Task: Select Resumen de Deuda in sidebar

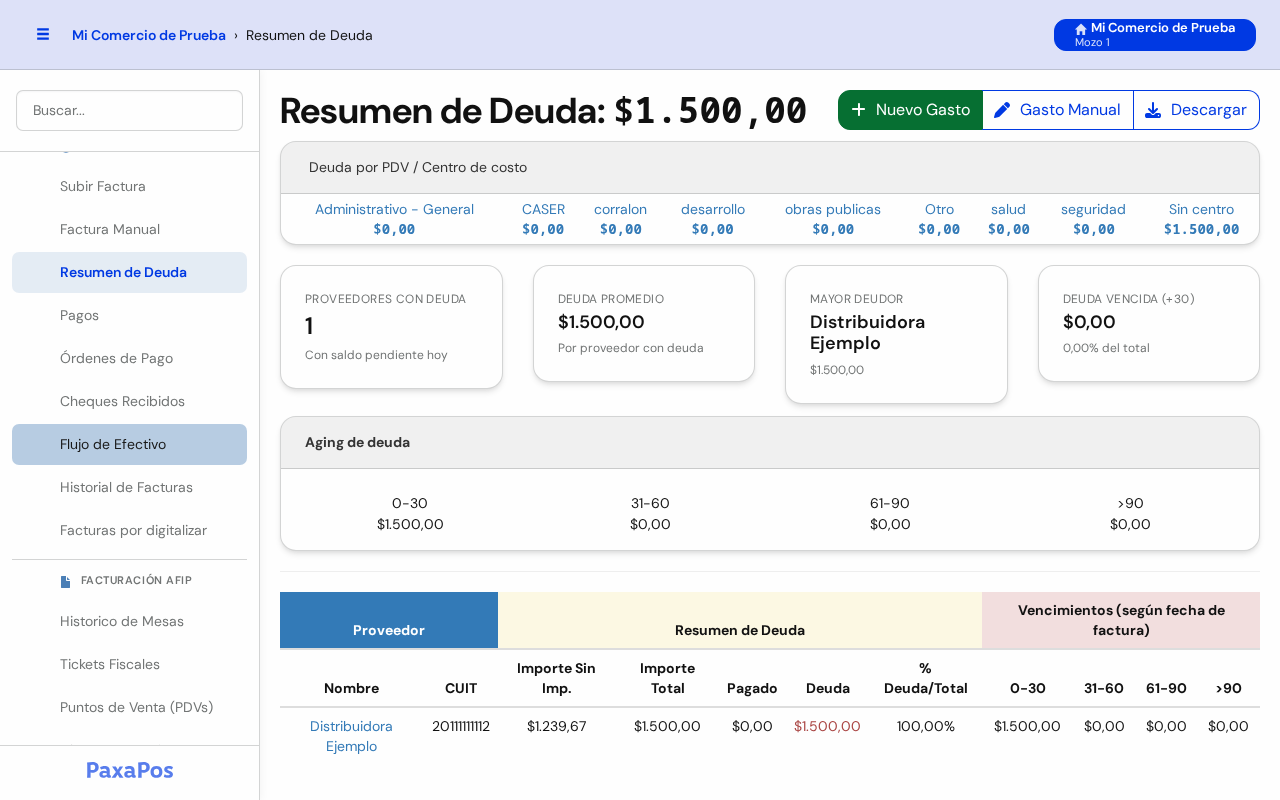Action: pos(129,272)
